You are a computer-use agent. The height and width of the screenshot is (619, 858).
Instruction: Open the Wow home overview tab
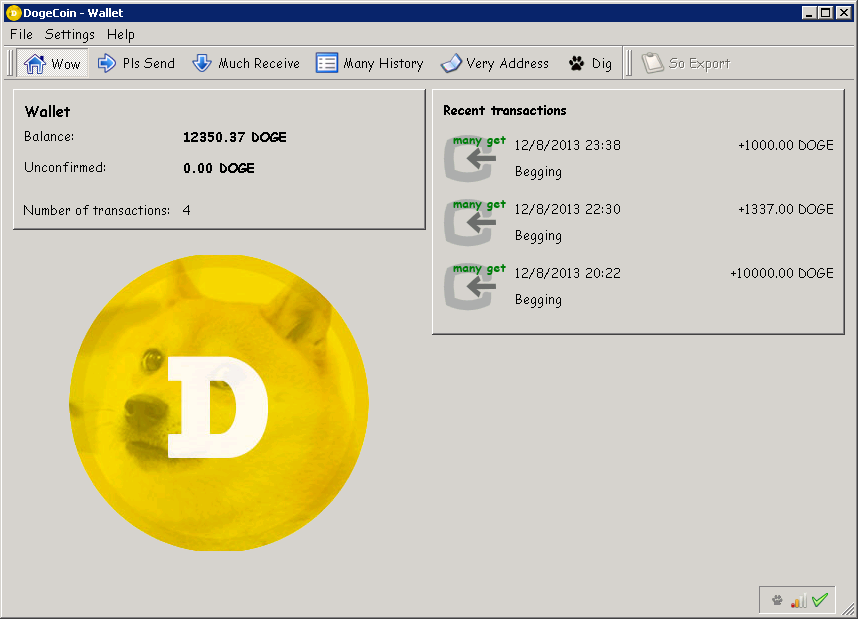point(53,63)
